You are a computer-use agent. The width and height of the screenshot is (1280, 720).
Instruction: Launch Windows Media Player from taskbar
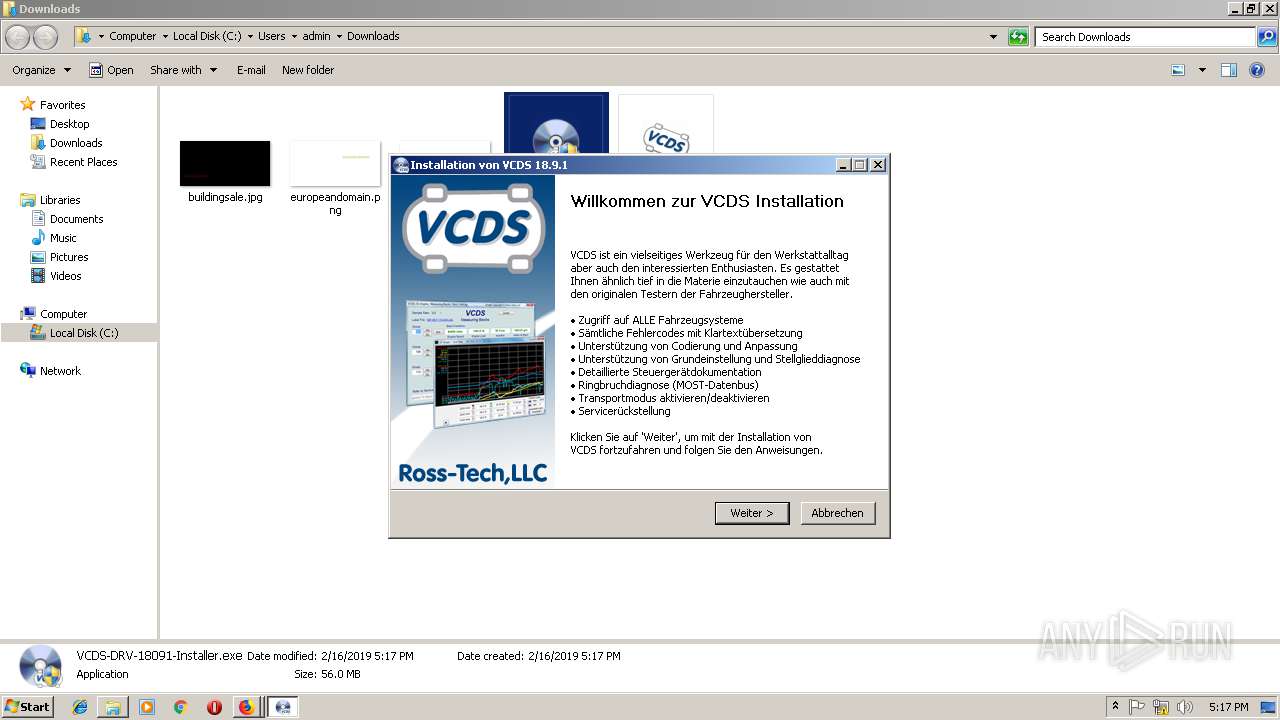tap(147, 707)
